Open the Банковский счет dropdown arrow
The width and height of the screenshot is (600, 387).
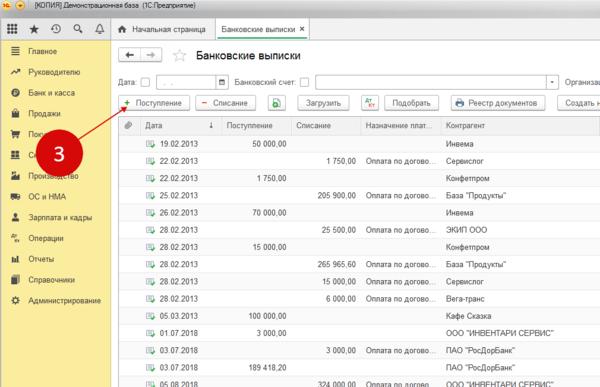point(552,82)
